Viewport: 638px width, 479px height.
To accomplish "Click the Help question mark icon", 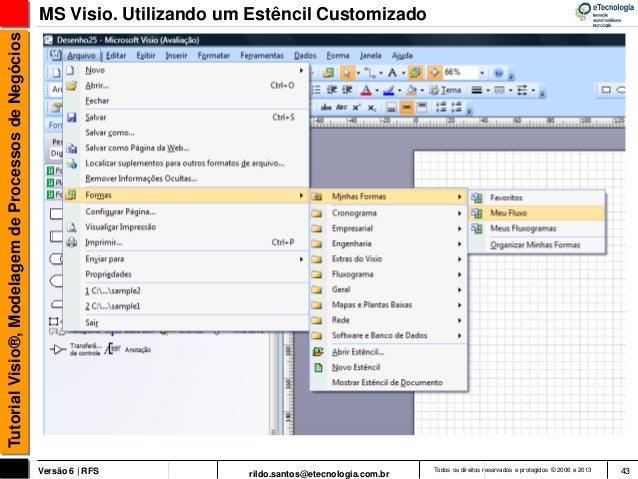I will tap(498, 73).
